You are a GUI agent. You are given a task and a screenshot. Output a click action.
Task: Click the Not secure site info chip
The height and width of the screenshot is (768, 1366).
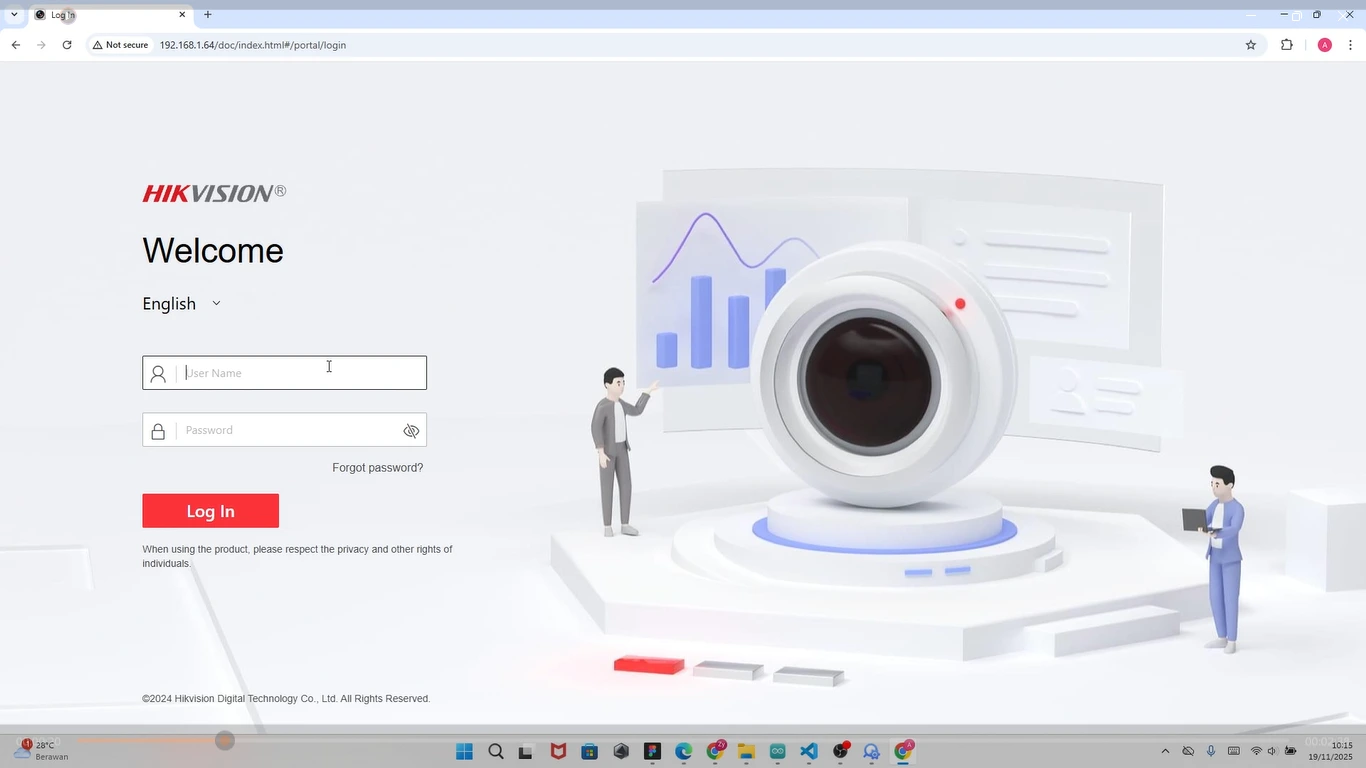click(x=120, y=45)
